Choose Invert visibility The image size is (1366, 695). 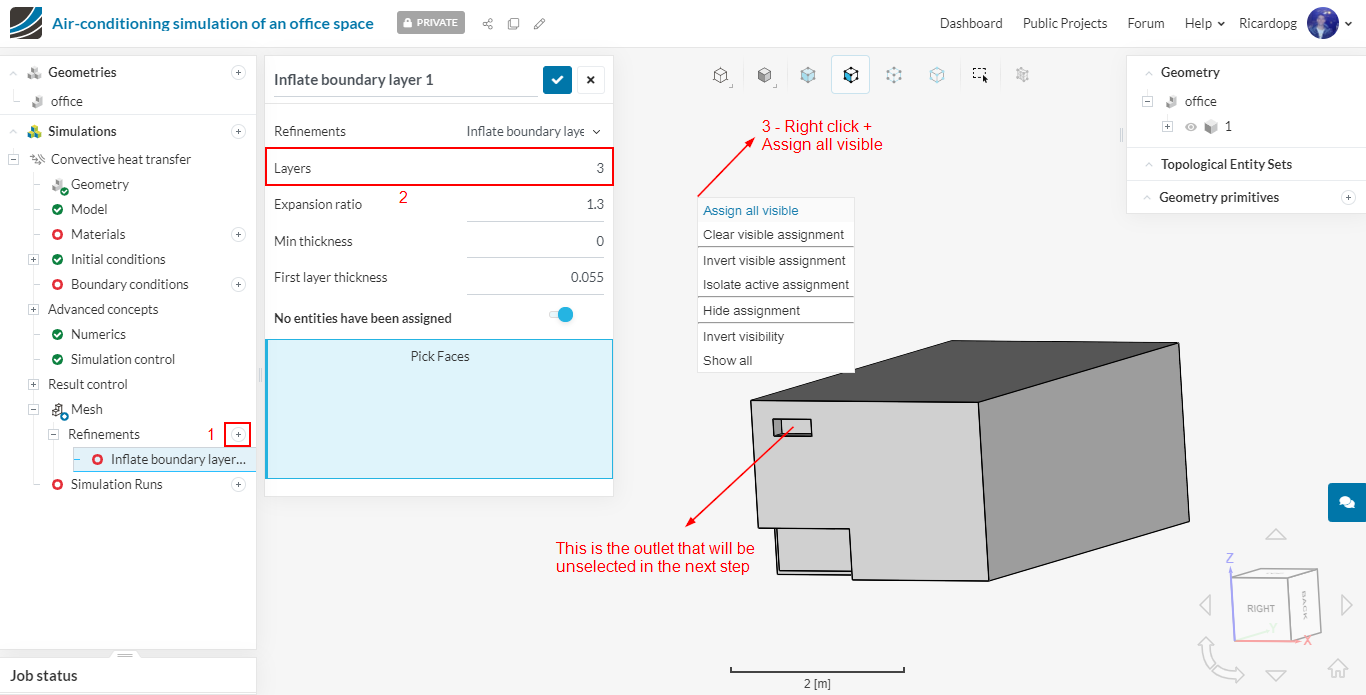click(744, 337)
